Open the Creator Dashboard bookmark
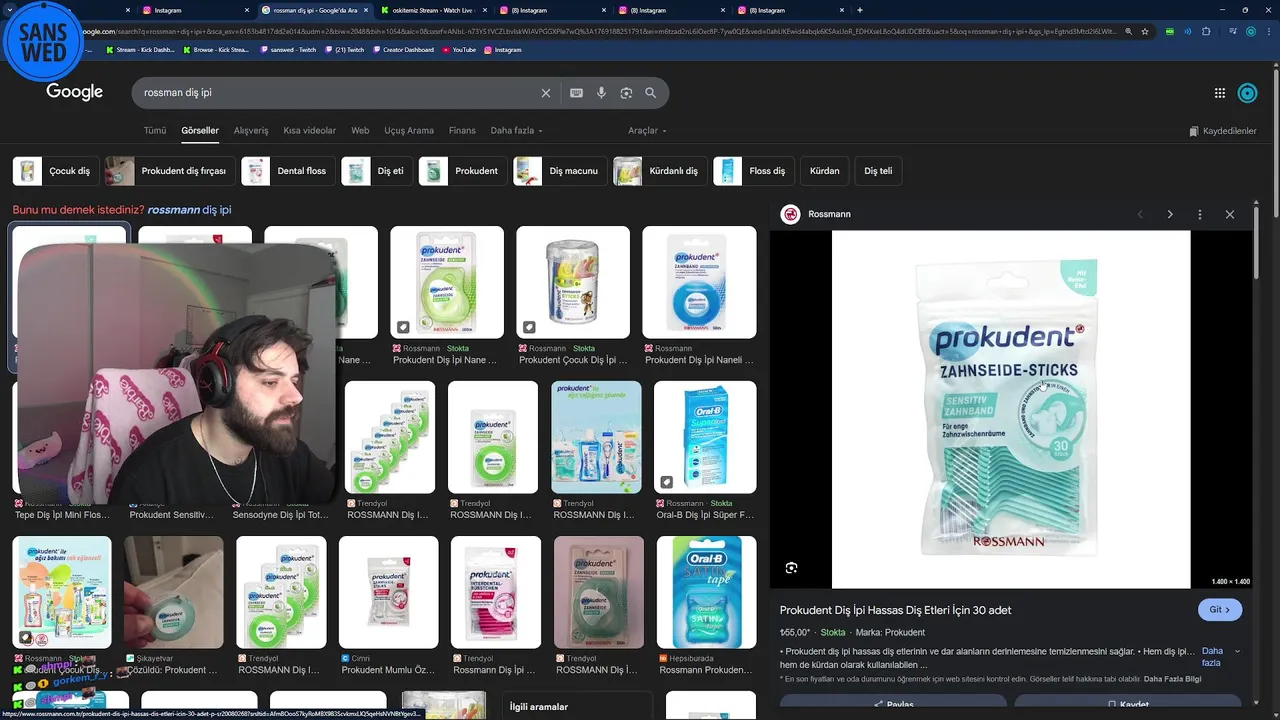Viewport: 1280px width, 720px height. [403, 49]
